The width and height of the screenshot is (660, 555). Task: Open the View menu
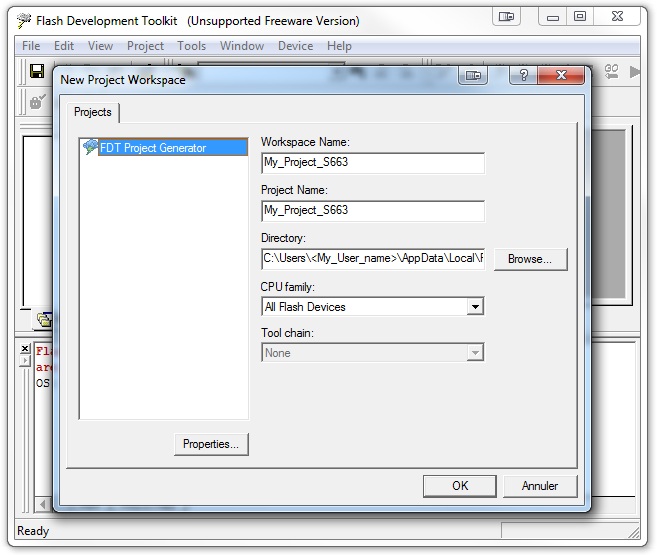point(100,45)
